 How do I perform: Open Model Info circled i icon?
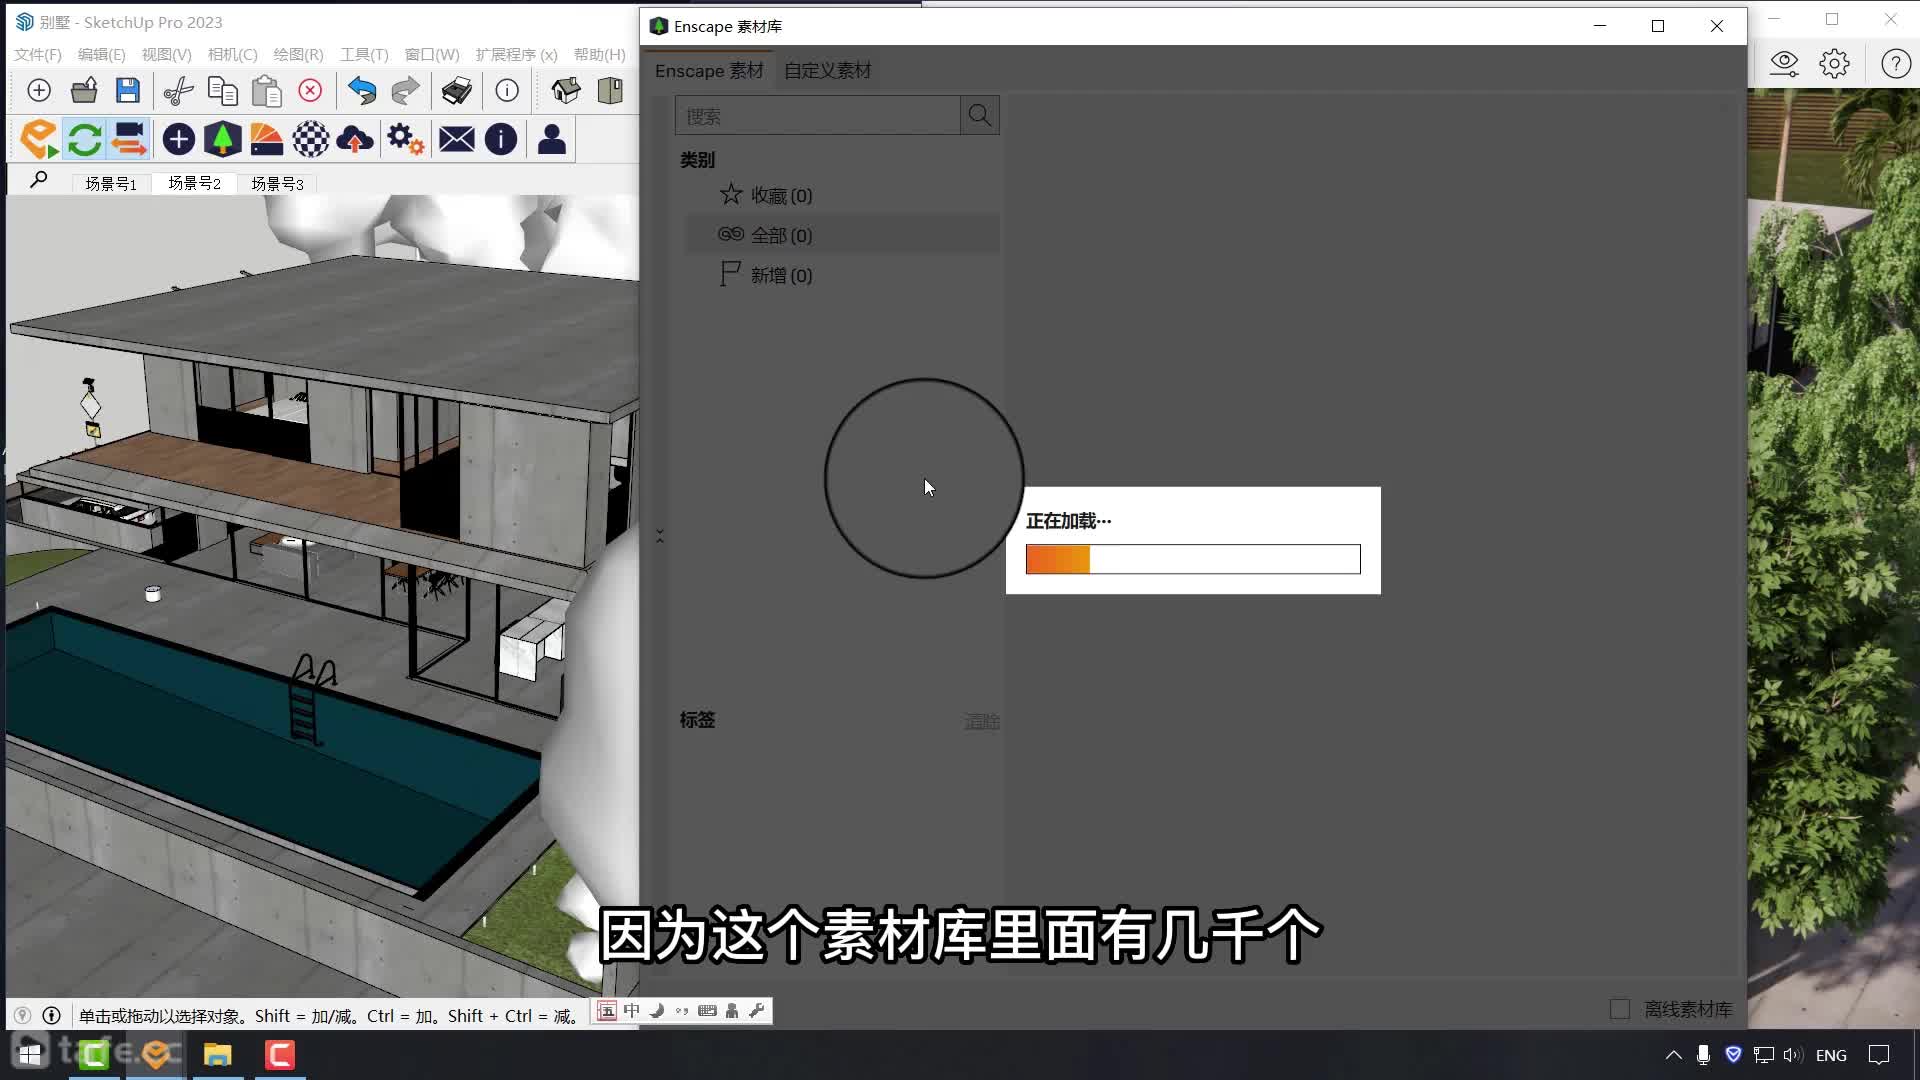(x=507, y=91)
